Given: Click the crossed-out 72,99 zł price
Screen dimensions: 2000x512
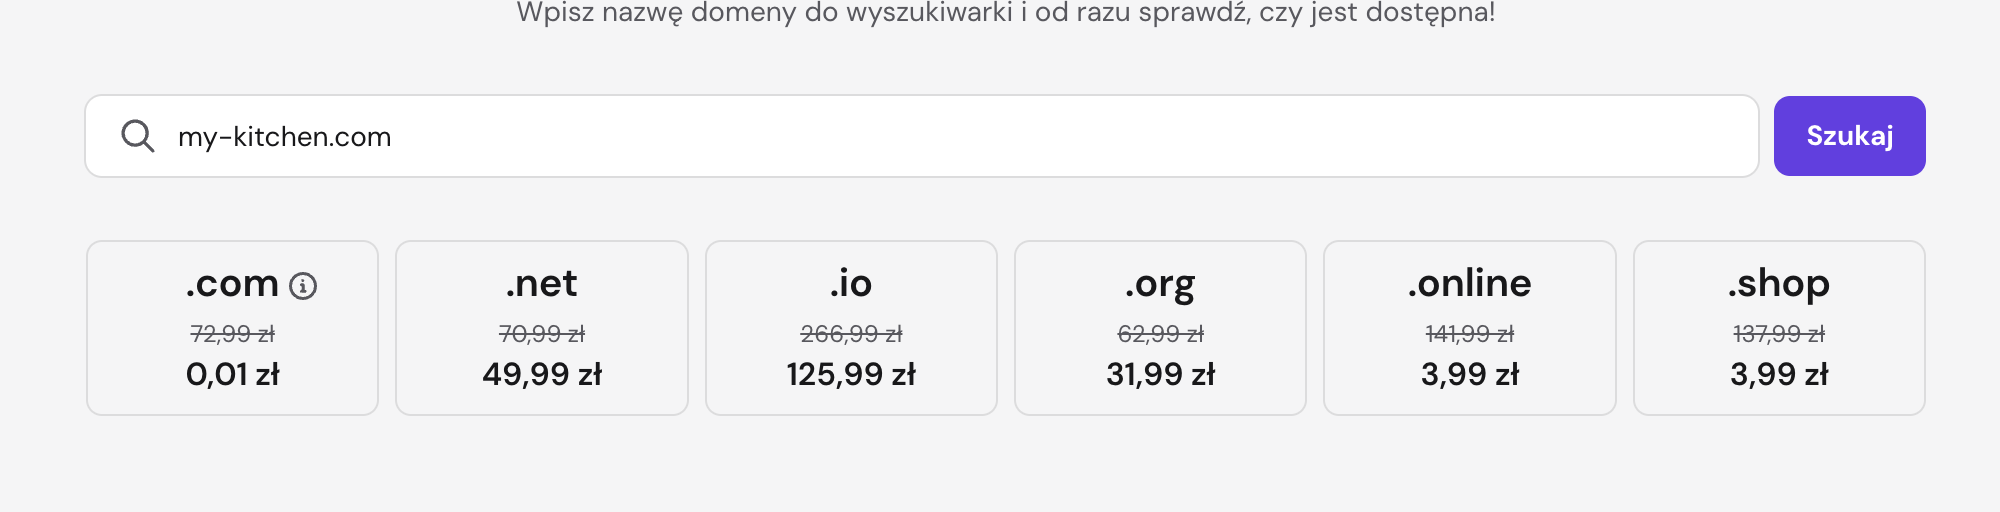Looking at the screenshot, I should [x=233, y=334].
